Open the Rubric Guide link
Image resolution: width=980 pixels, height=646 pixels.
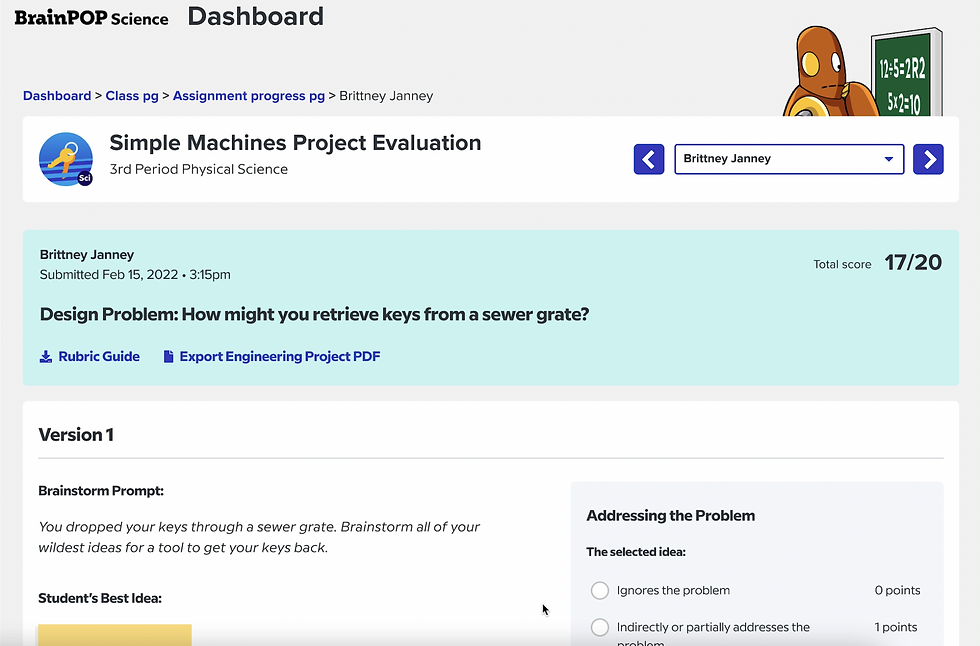(x=99, y=357)
